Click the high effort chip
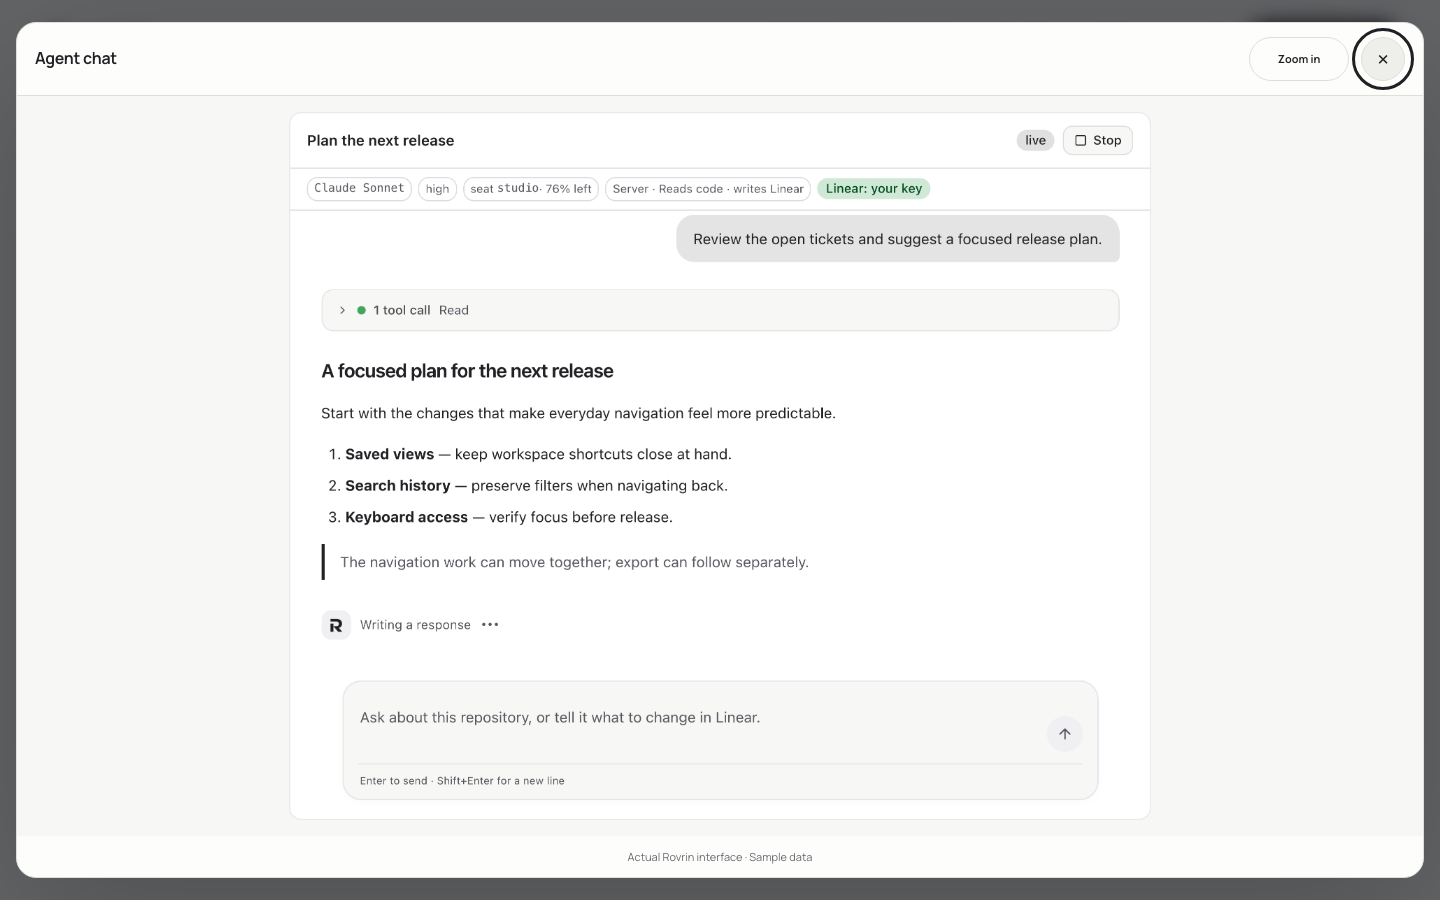Screen dimensions: 1440x900 [x=437, y=188]
